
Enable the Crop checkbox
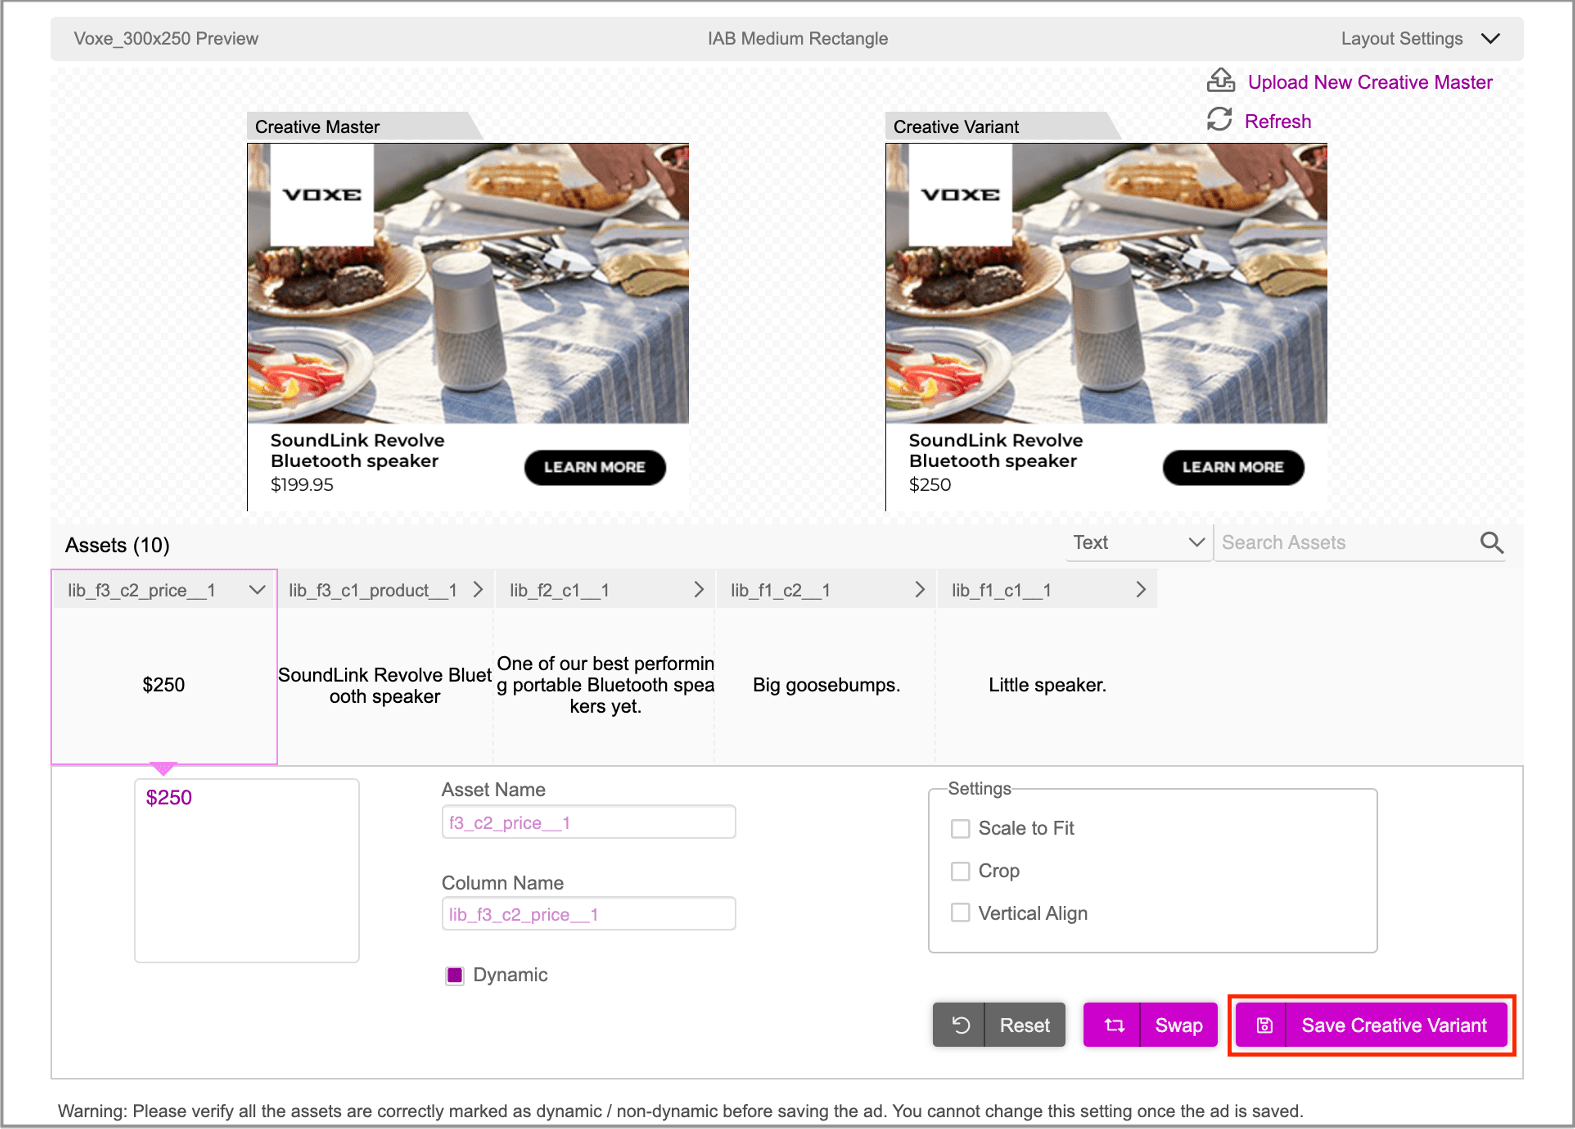960,871
